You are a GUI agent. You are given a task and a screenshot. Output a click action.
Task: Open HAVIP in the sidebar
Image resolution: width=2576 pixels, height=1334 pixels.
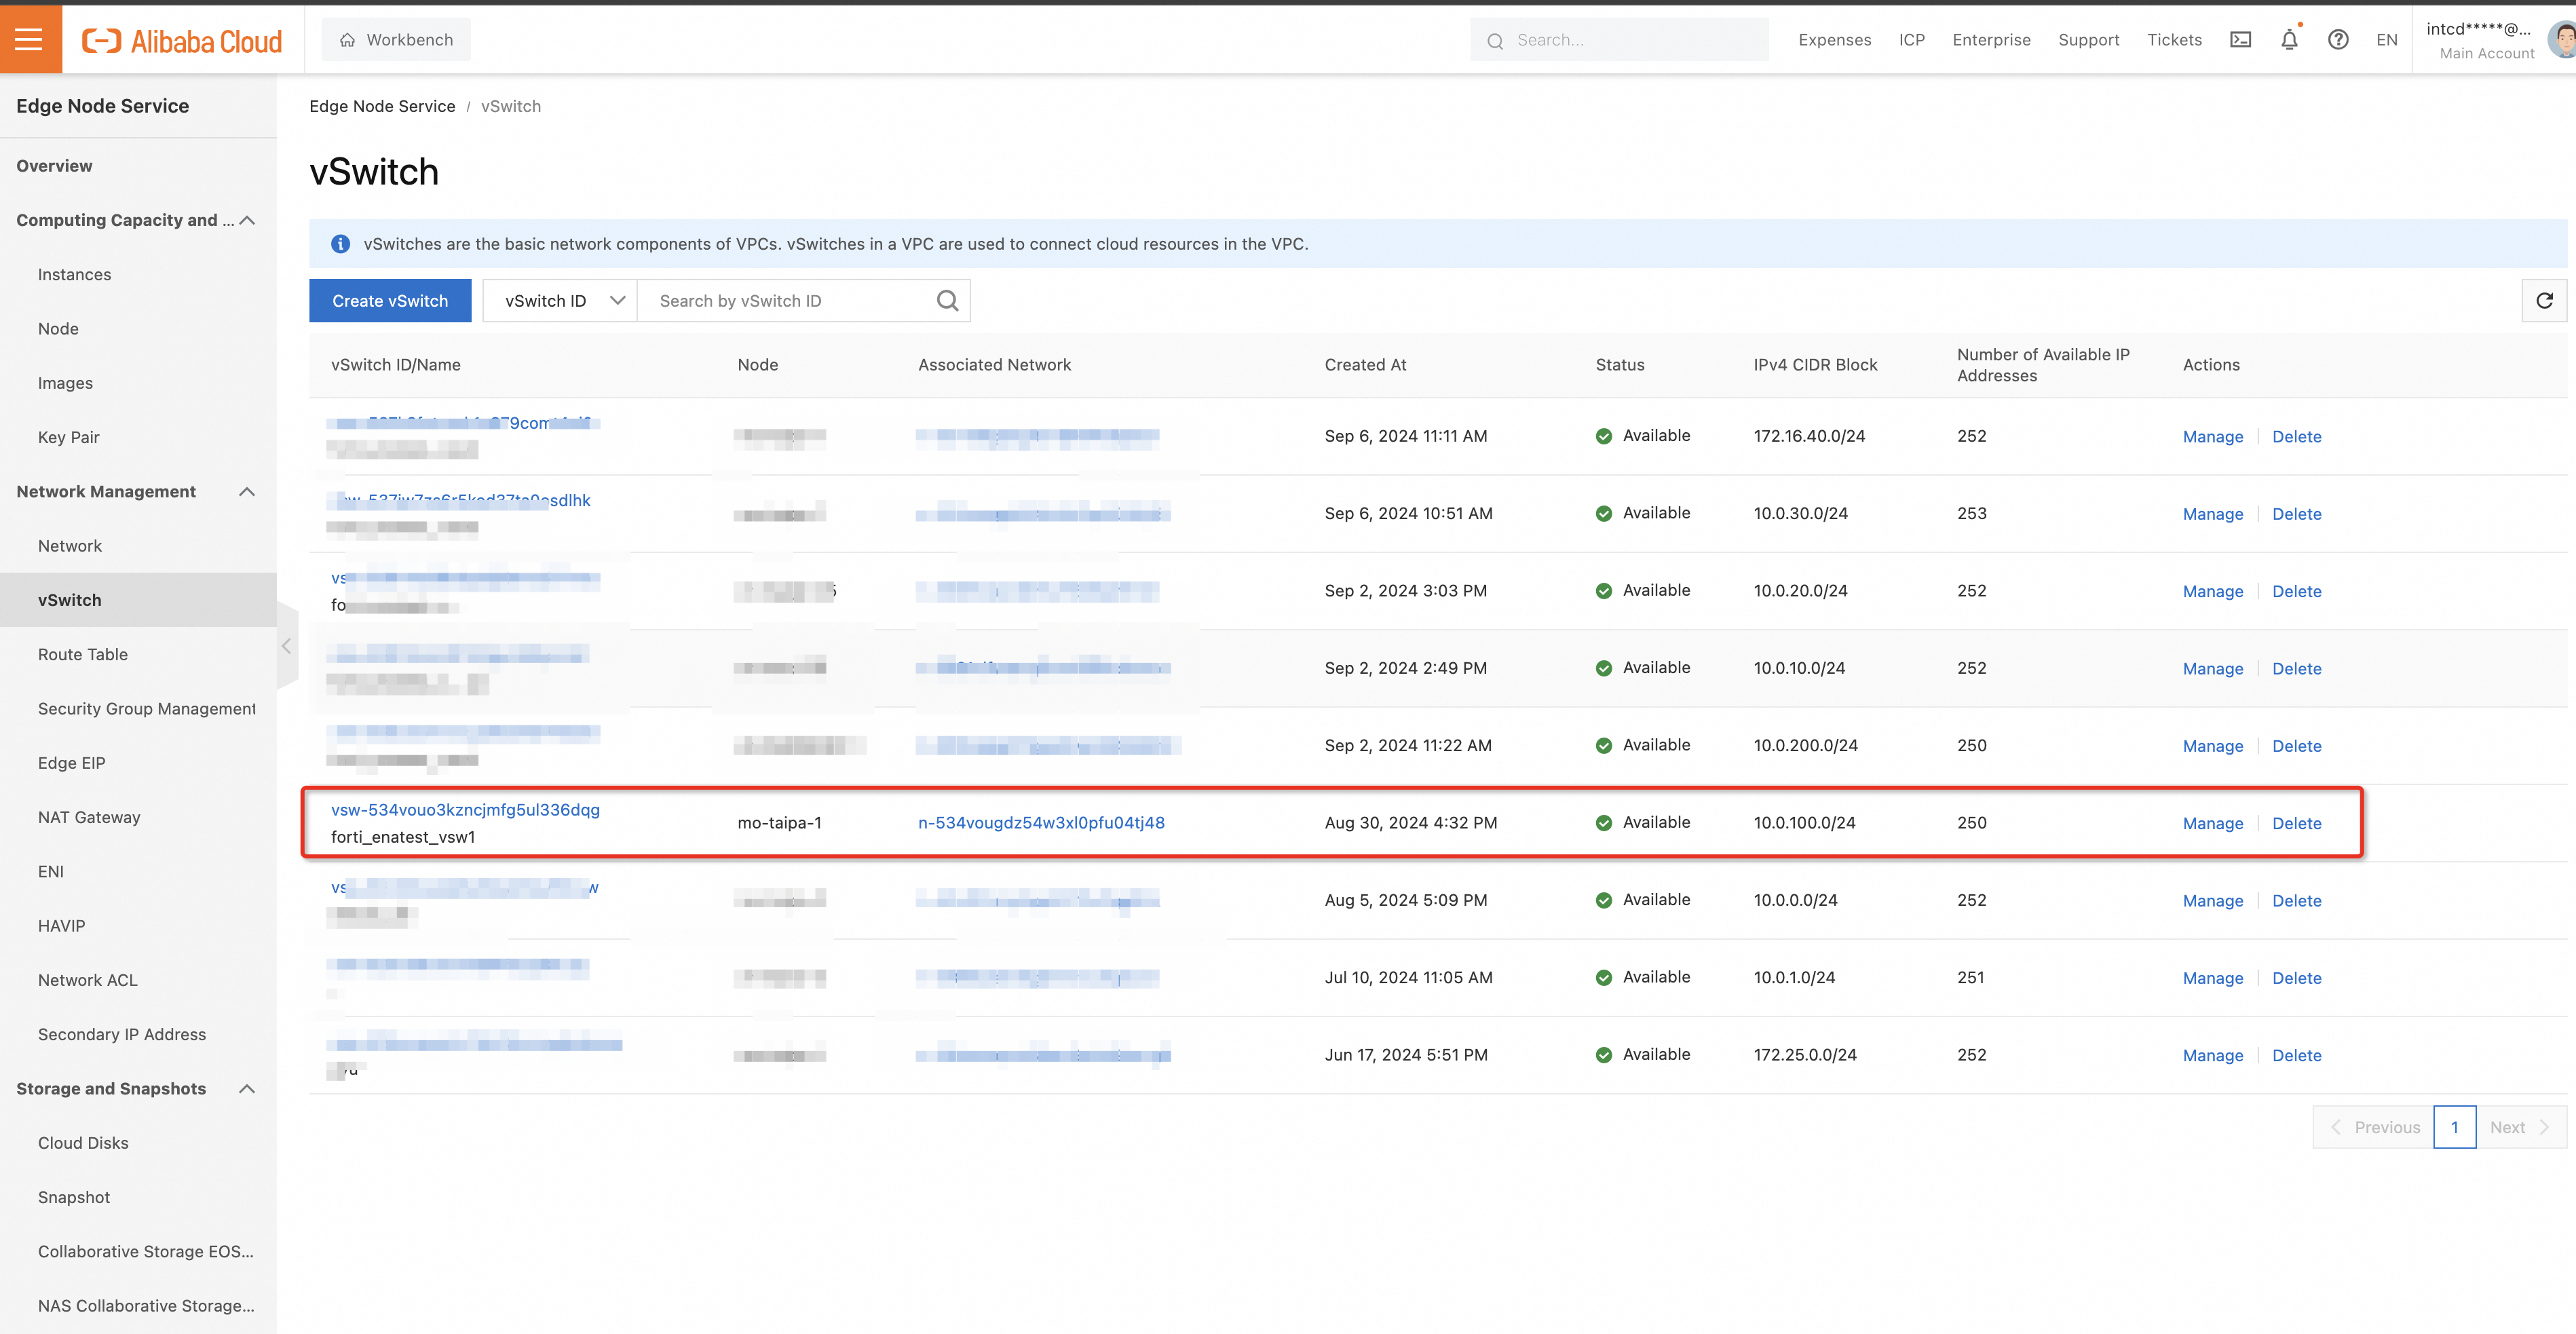61,926
